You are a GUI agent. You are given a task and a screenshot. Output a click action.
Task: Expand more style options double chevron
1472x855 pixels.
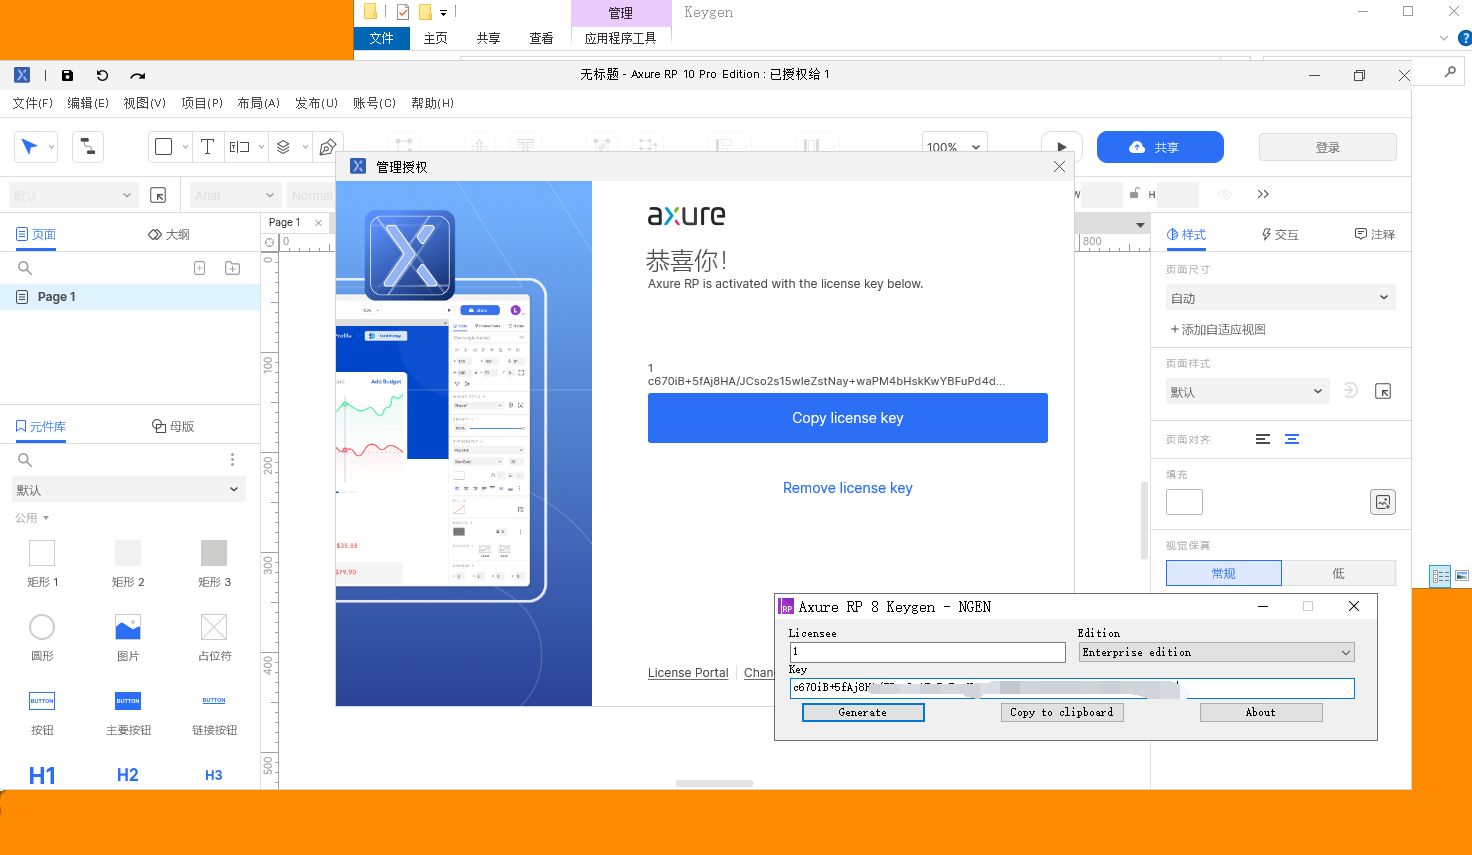click(x=1263, y=194)
